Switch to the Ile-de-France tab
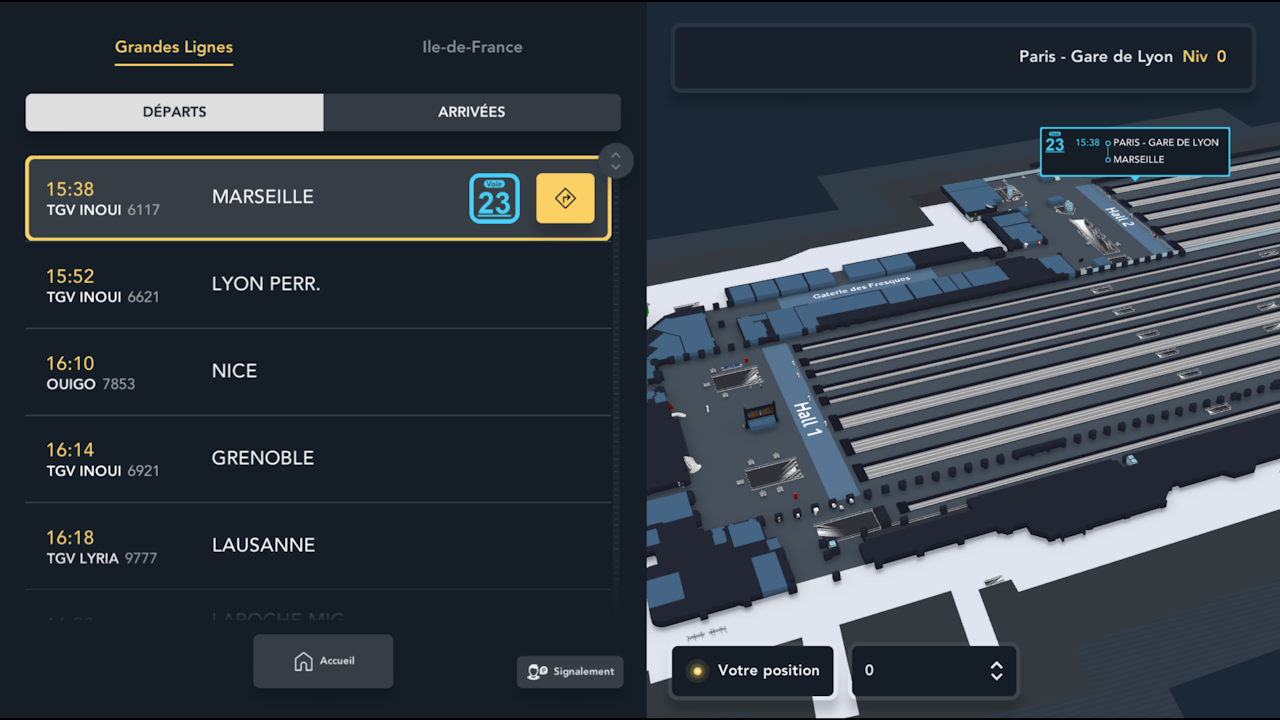 pos(472,47)
